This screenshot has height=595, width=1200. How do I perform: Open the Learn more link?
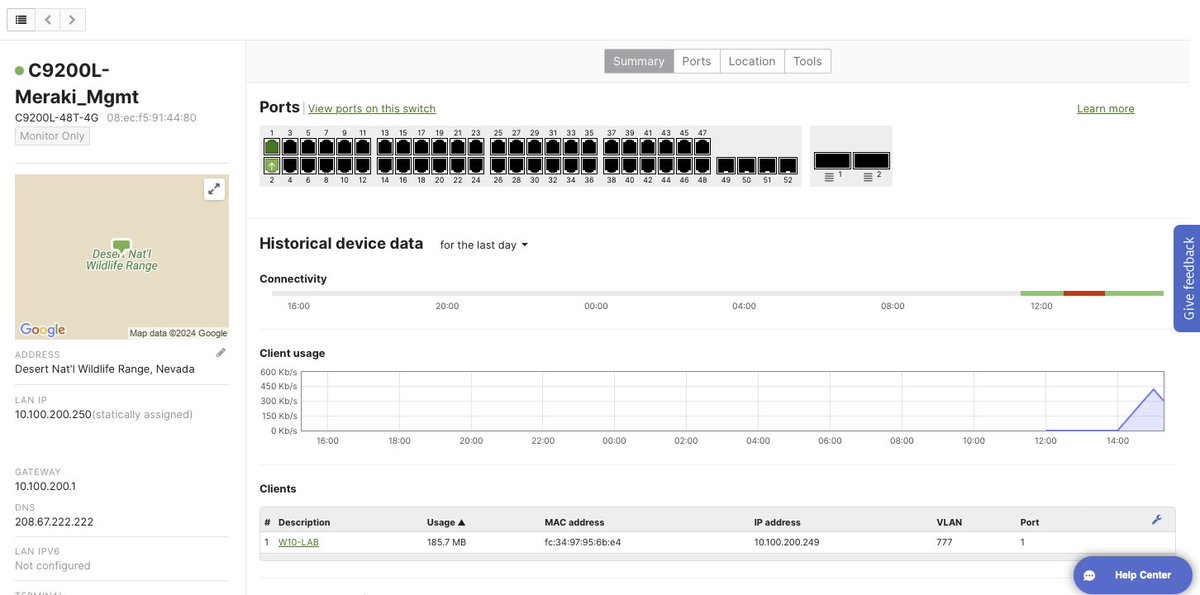click(1105, 109)
